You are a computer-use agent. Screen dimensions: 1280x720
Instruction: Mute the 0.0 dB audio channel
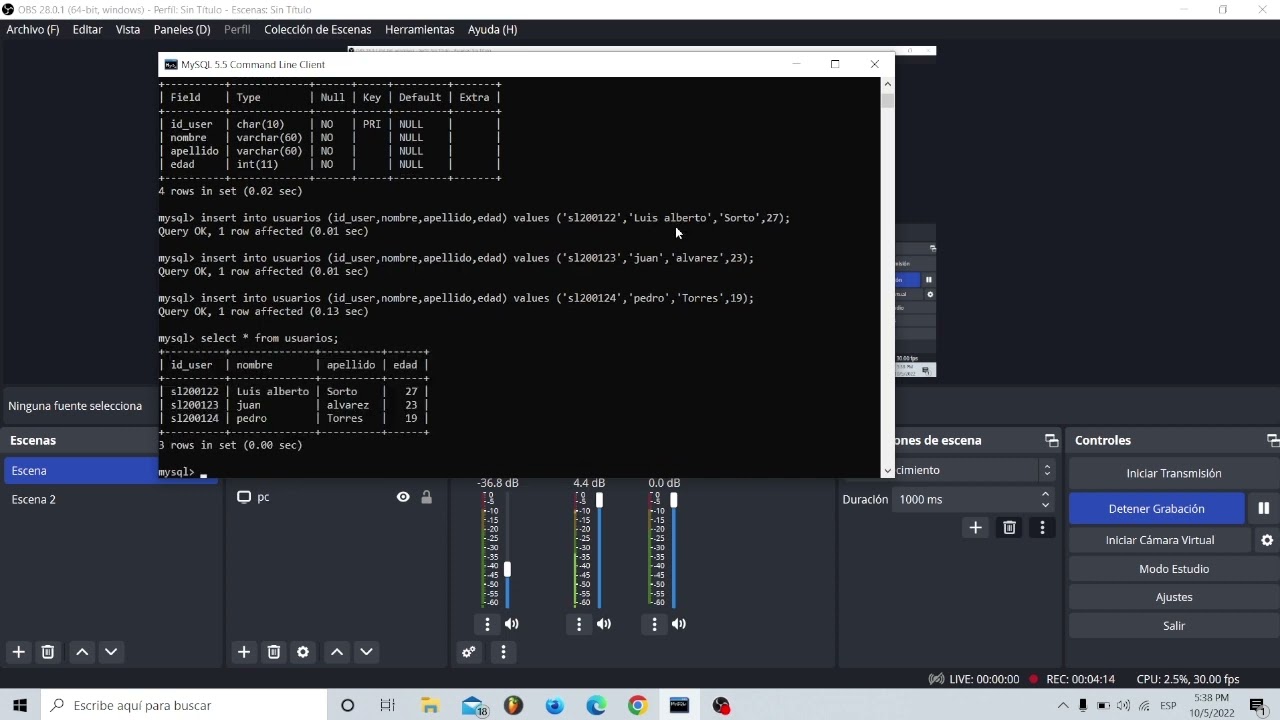point(679,624)
